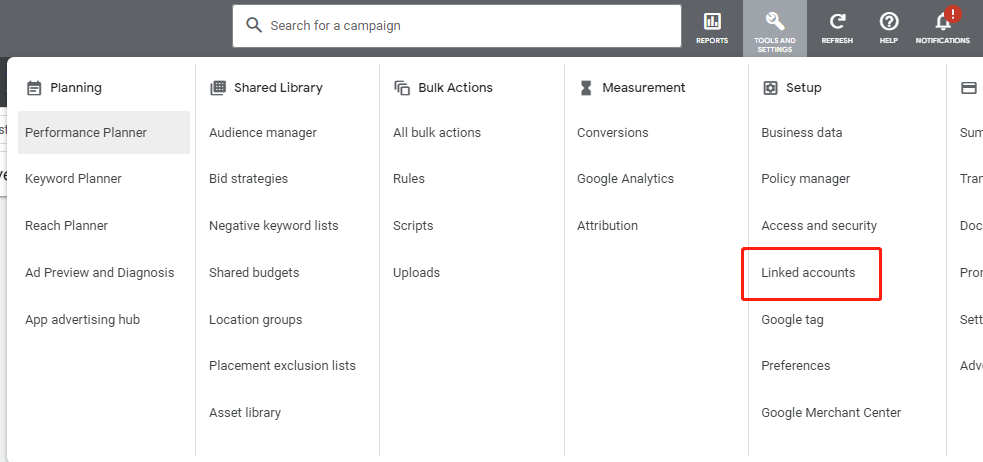The width and height of the screenshot is (983, 462).
Task: Open Placement exclusion lists
Action: (282, 365)
